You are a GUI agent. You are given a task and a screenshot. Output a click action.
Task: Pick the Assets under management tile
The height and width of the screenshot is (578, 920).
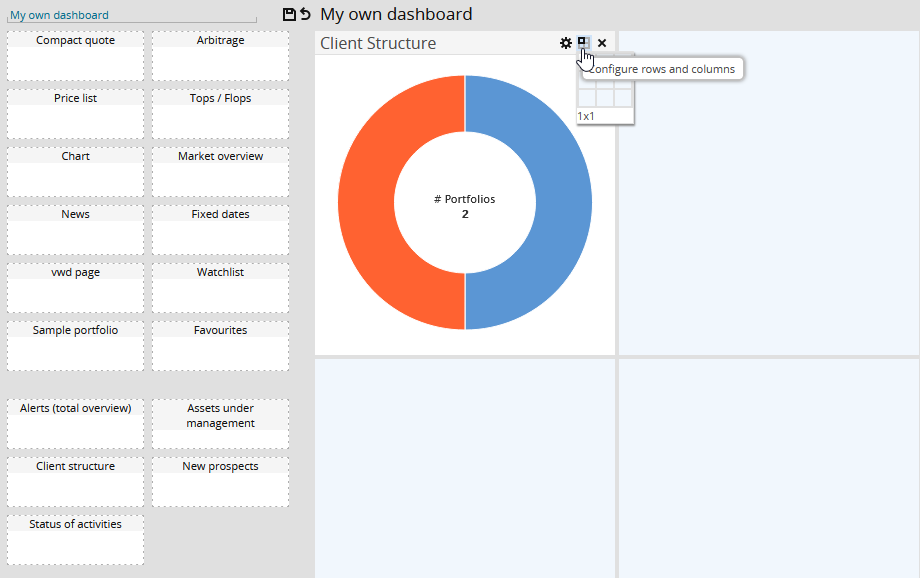click(x=220, y=424)
